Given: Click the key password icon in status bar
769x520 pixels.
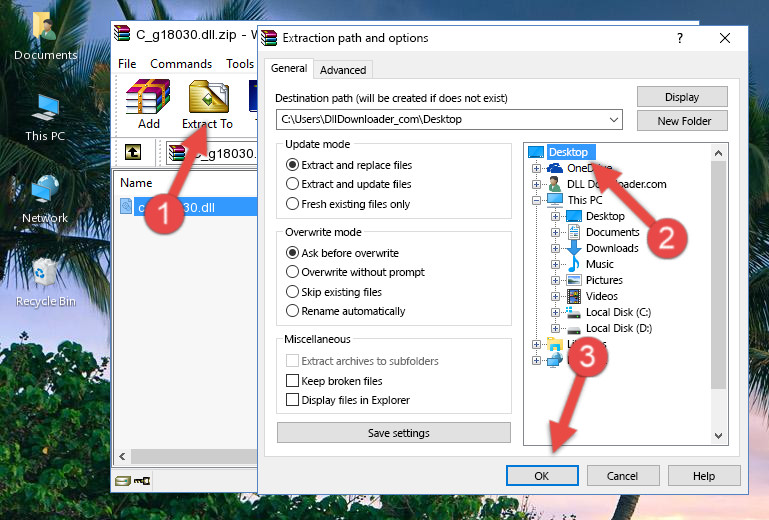Looking at the screenshot, I should pyautogui.click(x=142, y=481).
